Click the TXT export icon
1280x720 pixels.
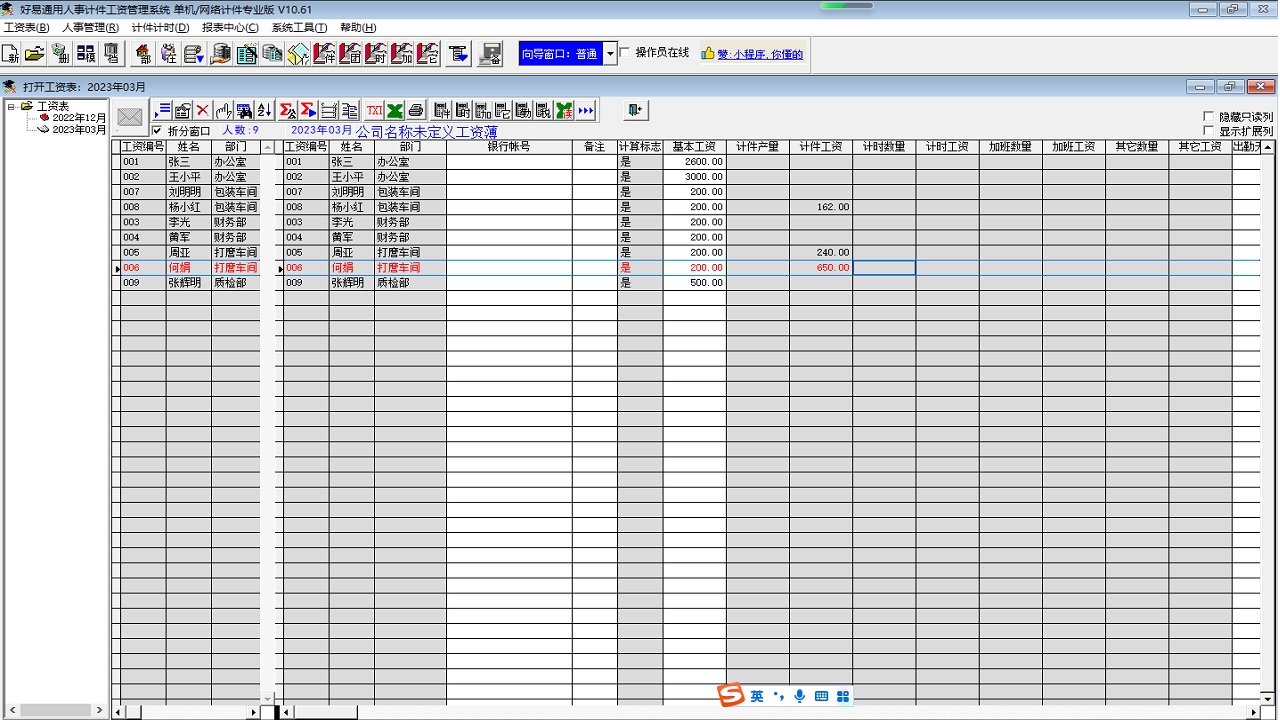pos(374,110)
